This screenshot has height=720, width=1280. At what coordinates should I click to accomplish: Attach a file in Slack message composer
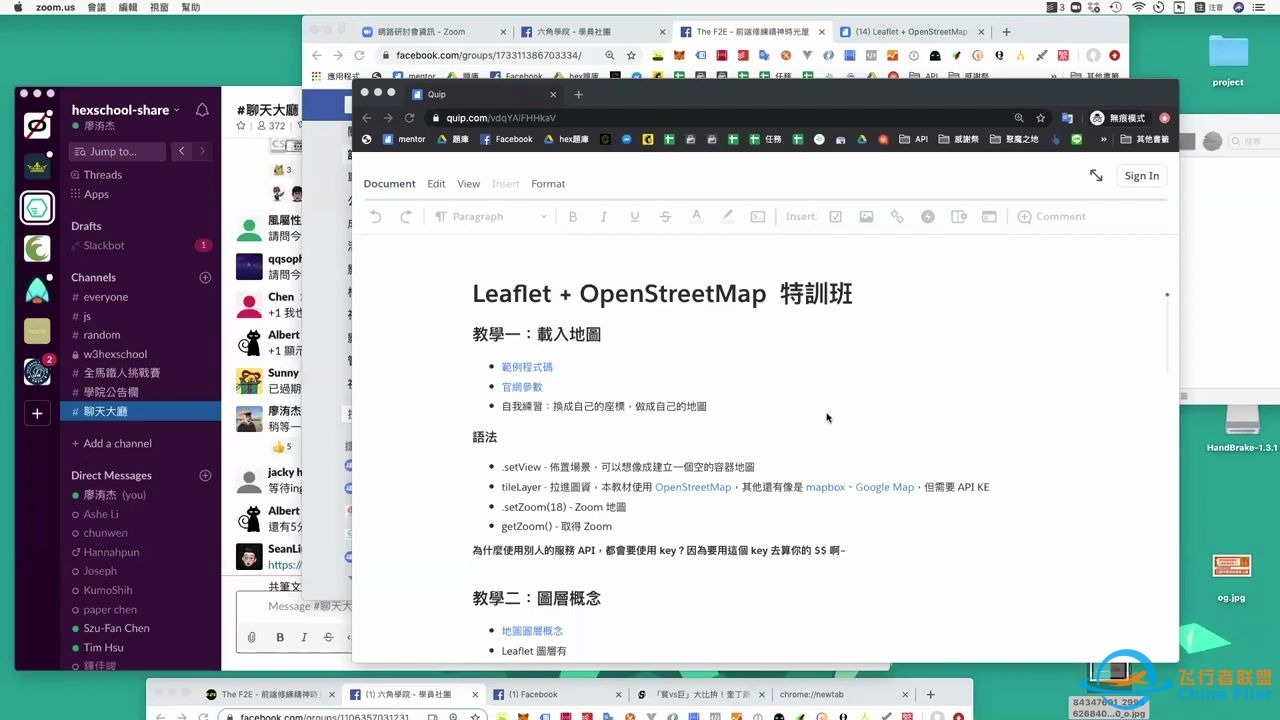point(252,637)
